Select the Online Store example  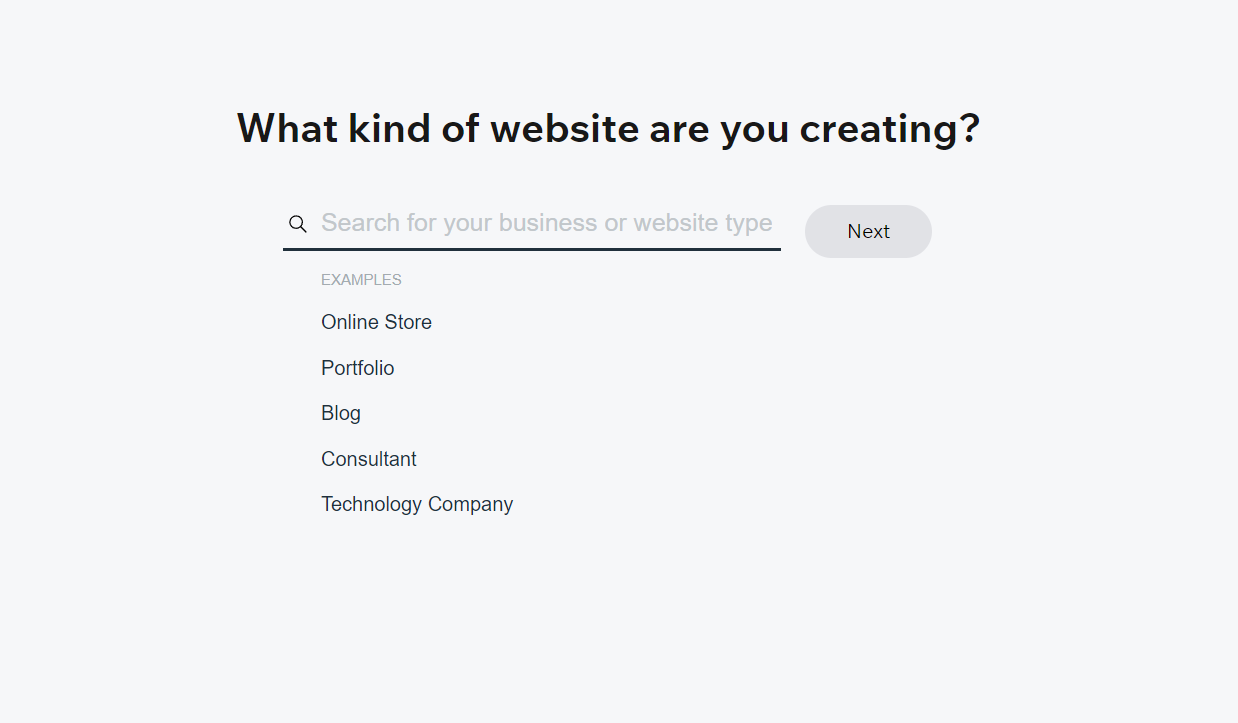click(376, 322)
